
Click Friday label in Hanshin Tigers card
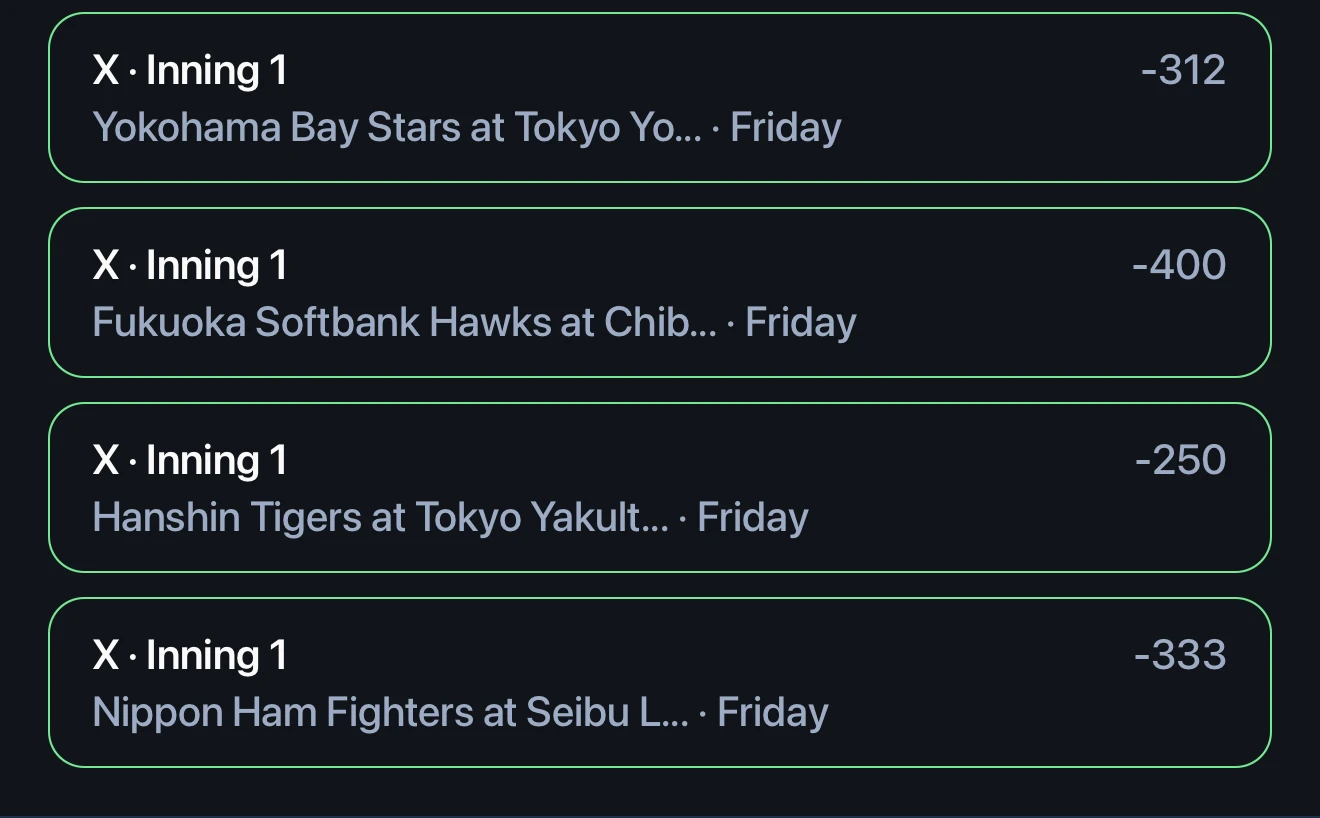(x=753, y=518)
